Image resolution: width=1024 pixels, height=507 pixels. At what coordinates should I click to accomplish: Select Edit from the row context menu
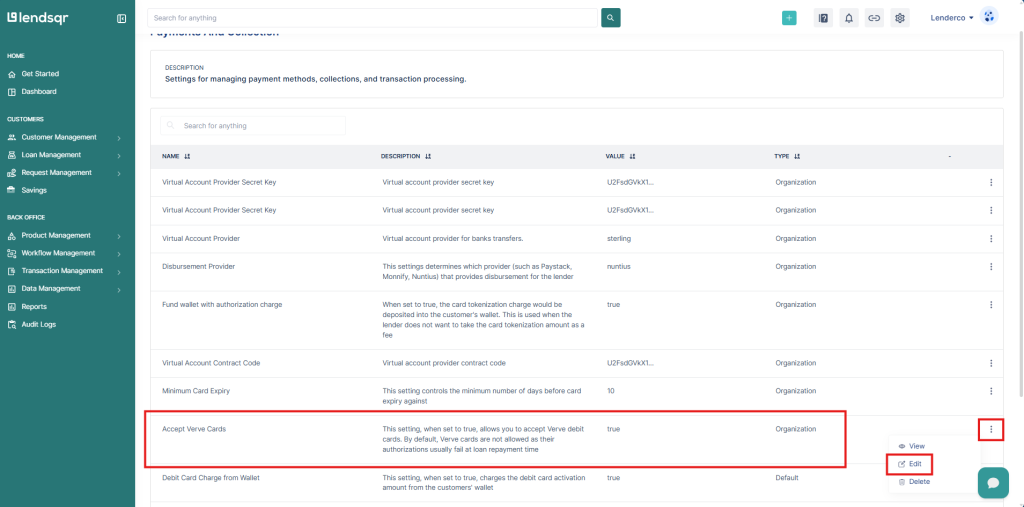tap(914, 464)
